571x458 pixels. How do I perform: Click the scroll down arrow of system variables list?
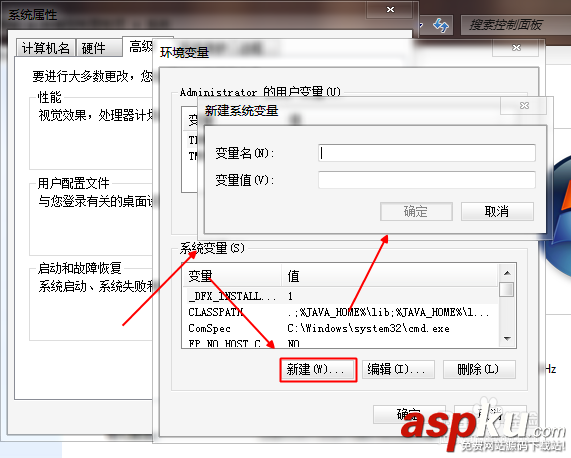click(x=507, y=339)
